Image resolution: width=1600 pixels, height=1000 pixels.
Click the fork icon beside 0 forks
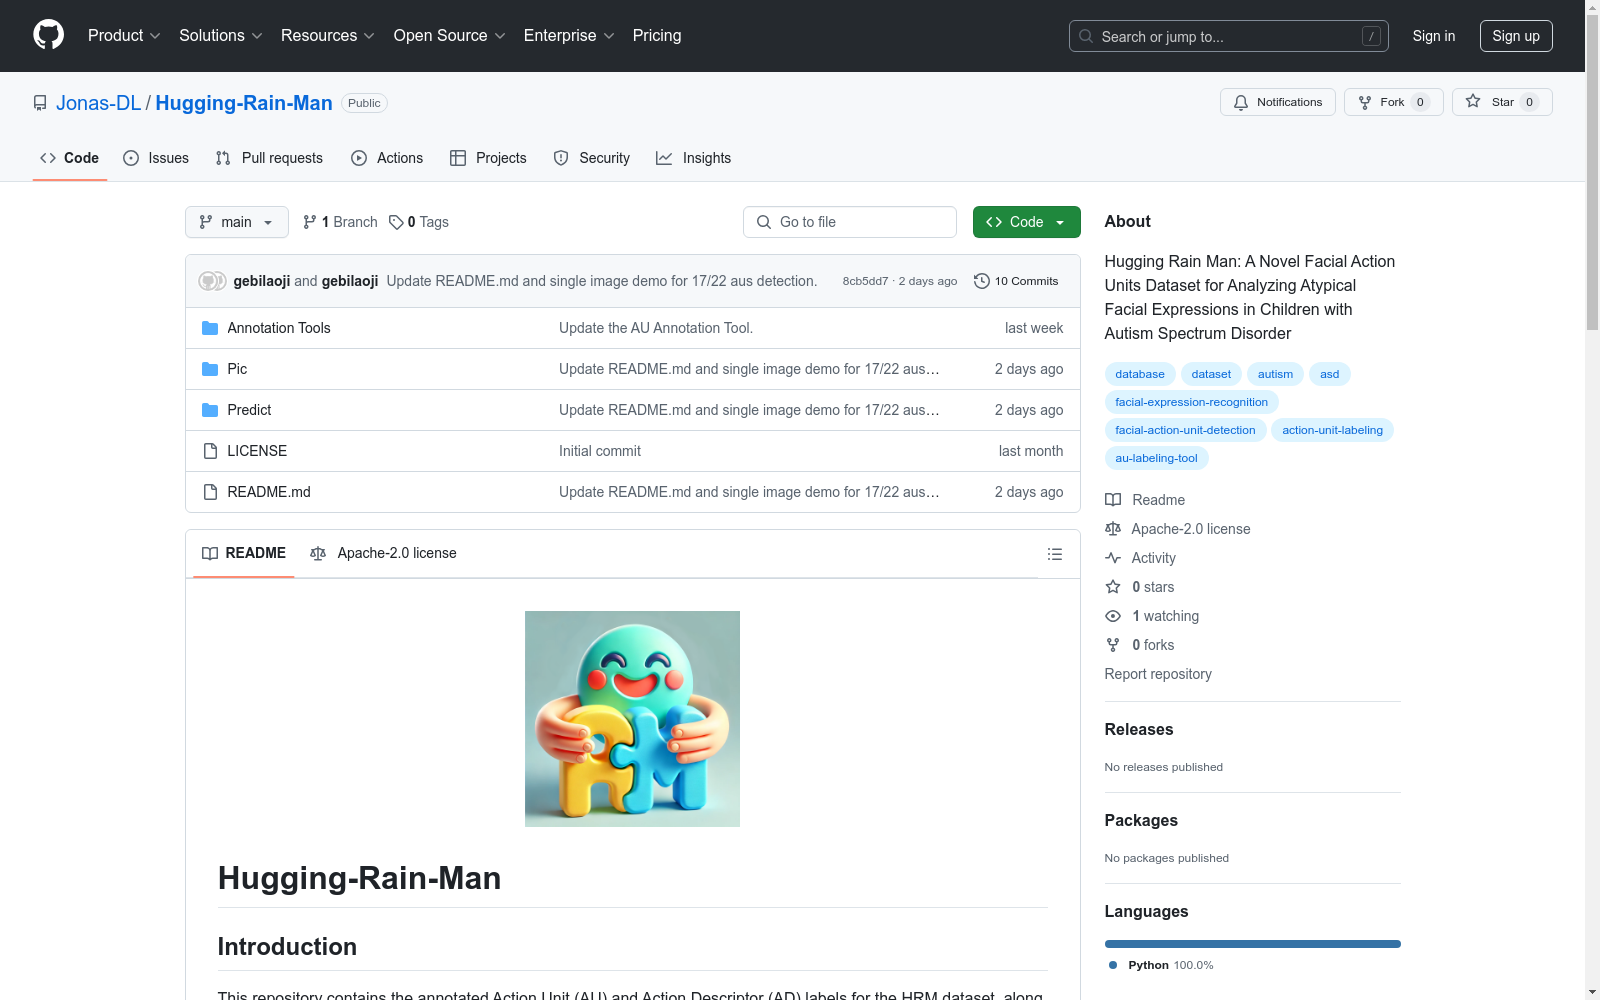point(1113,645)
